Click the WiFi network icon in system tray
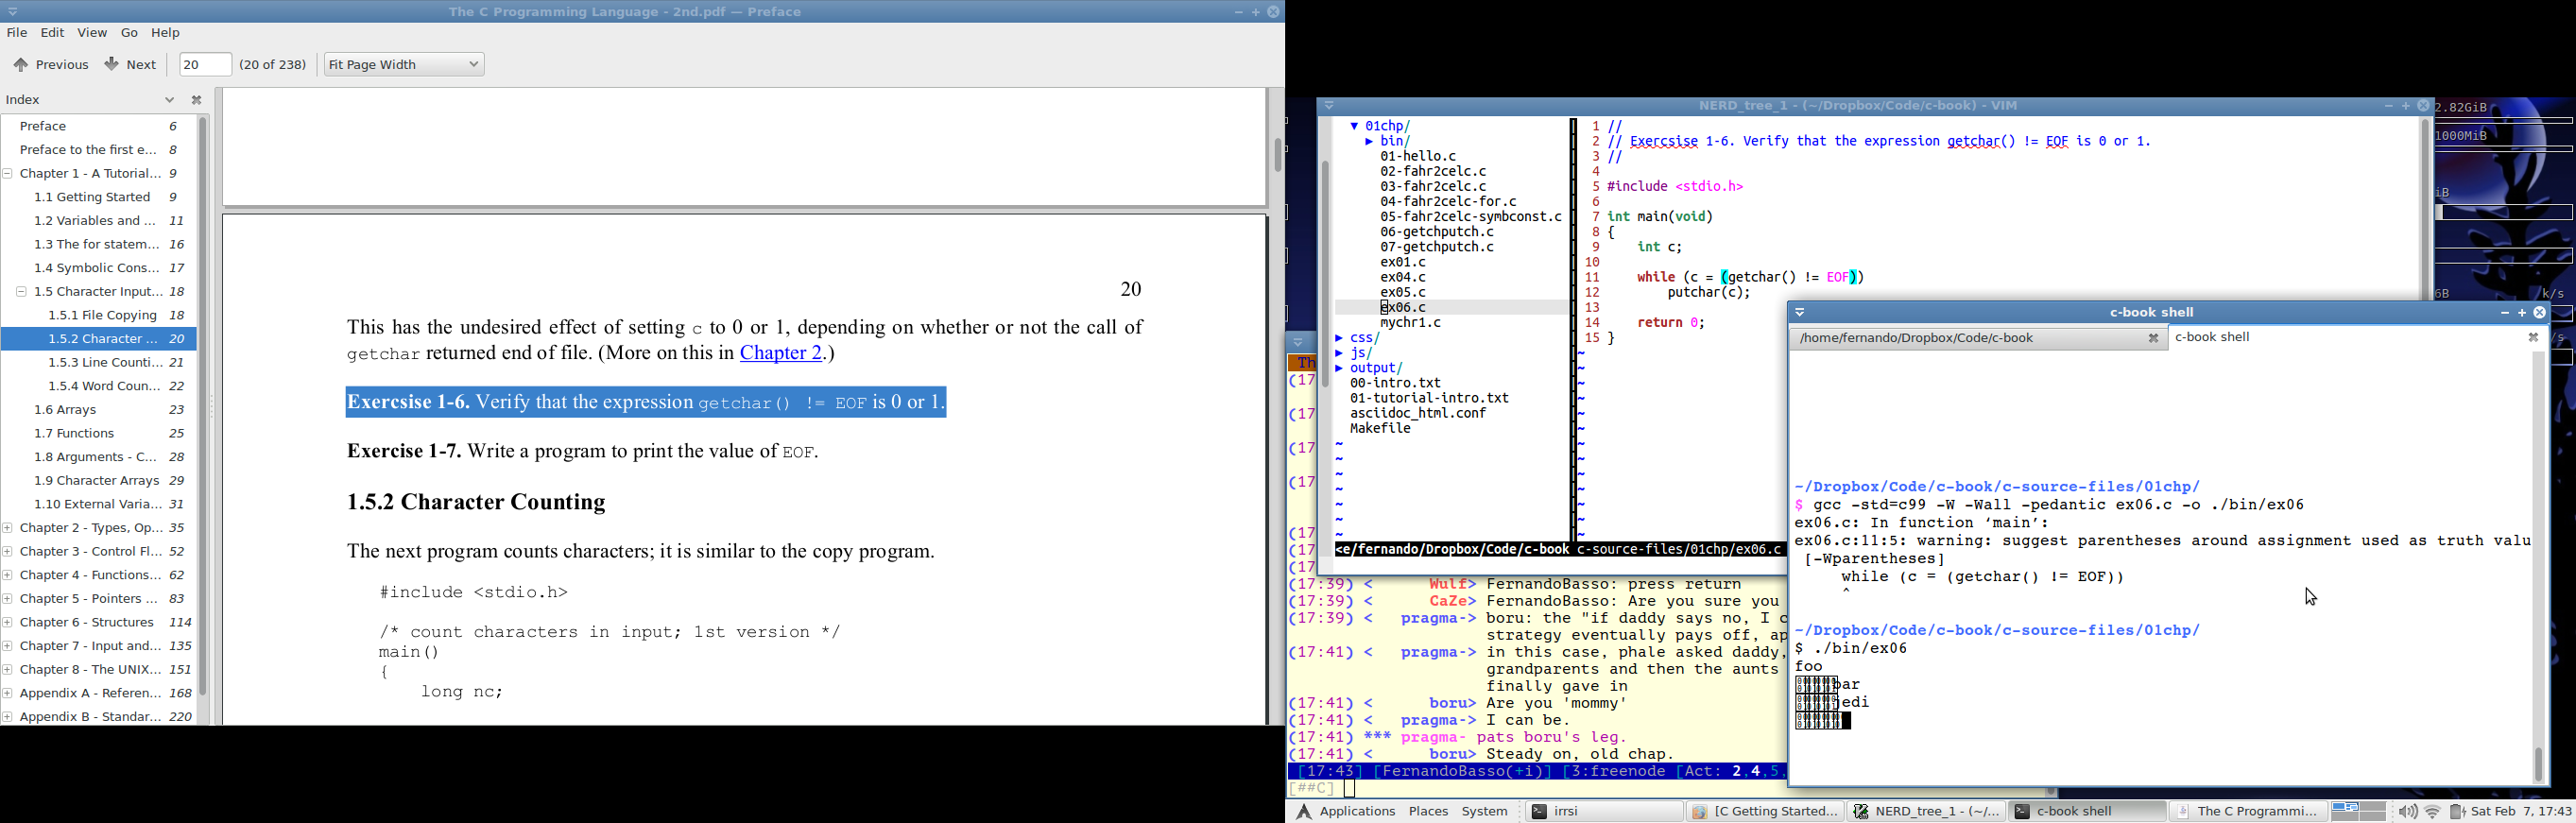 tap(2433, 812)
